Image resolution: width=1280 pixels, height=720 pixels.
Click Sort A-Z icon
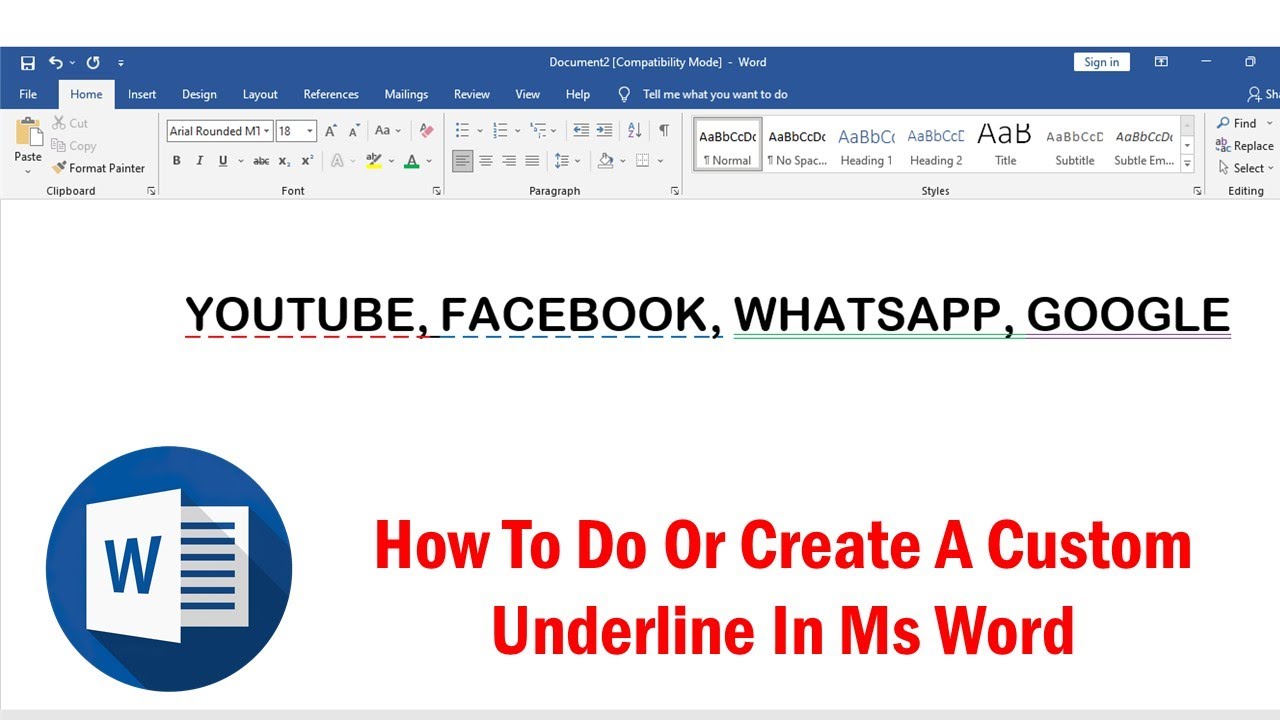pyautogui.click(x=634, y=131)
